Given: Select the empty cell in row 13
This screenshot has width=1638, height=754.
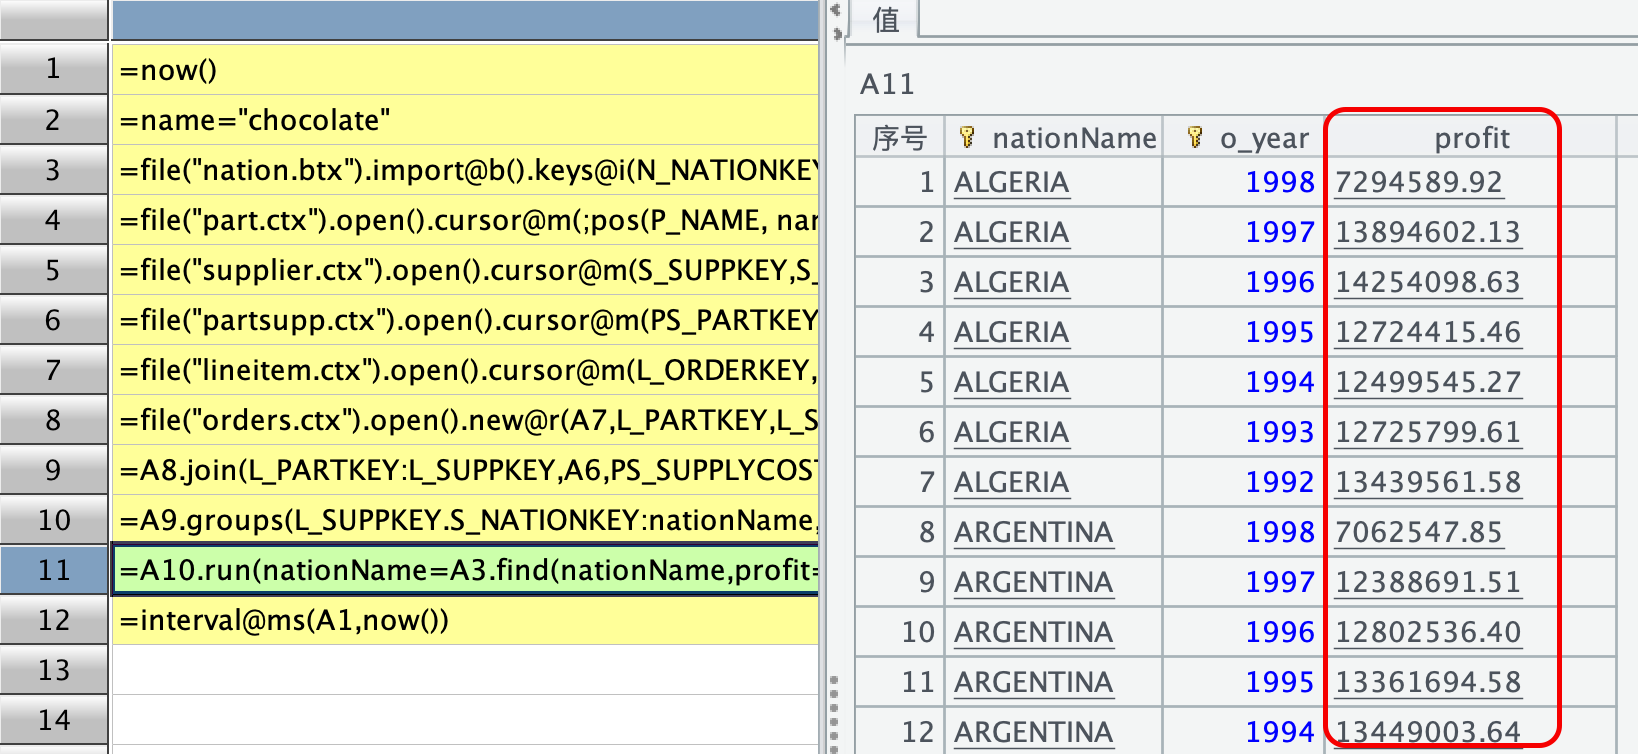Looking at the screenshot, I should tap(465, 670).
